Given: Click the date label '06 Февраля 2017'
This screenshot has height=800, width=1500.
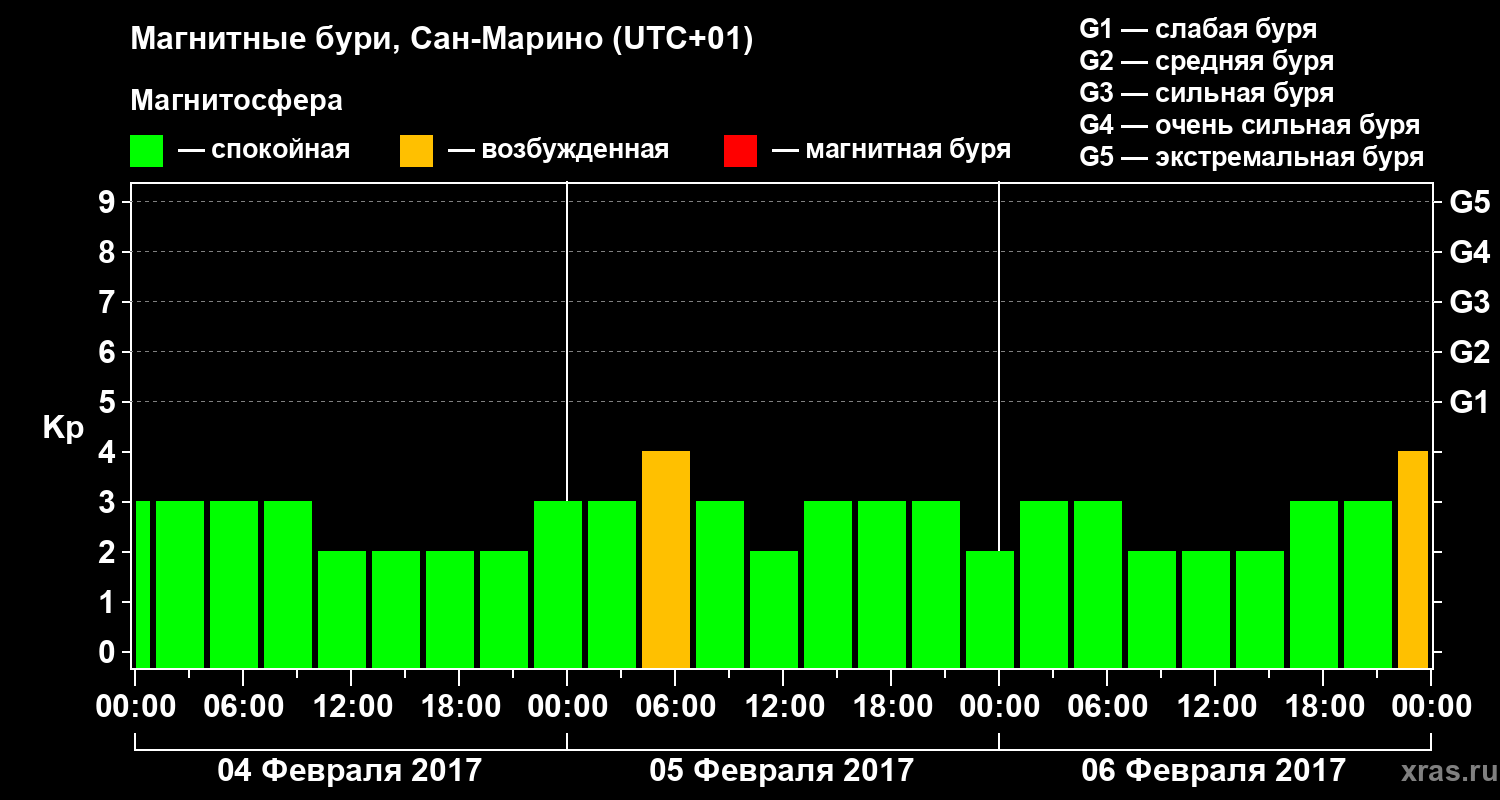Looking at the screenshot, I should (x=1214, y=771).
